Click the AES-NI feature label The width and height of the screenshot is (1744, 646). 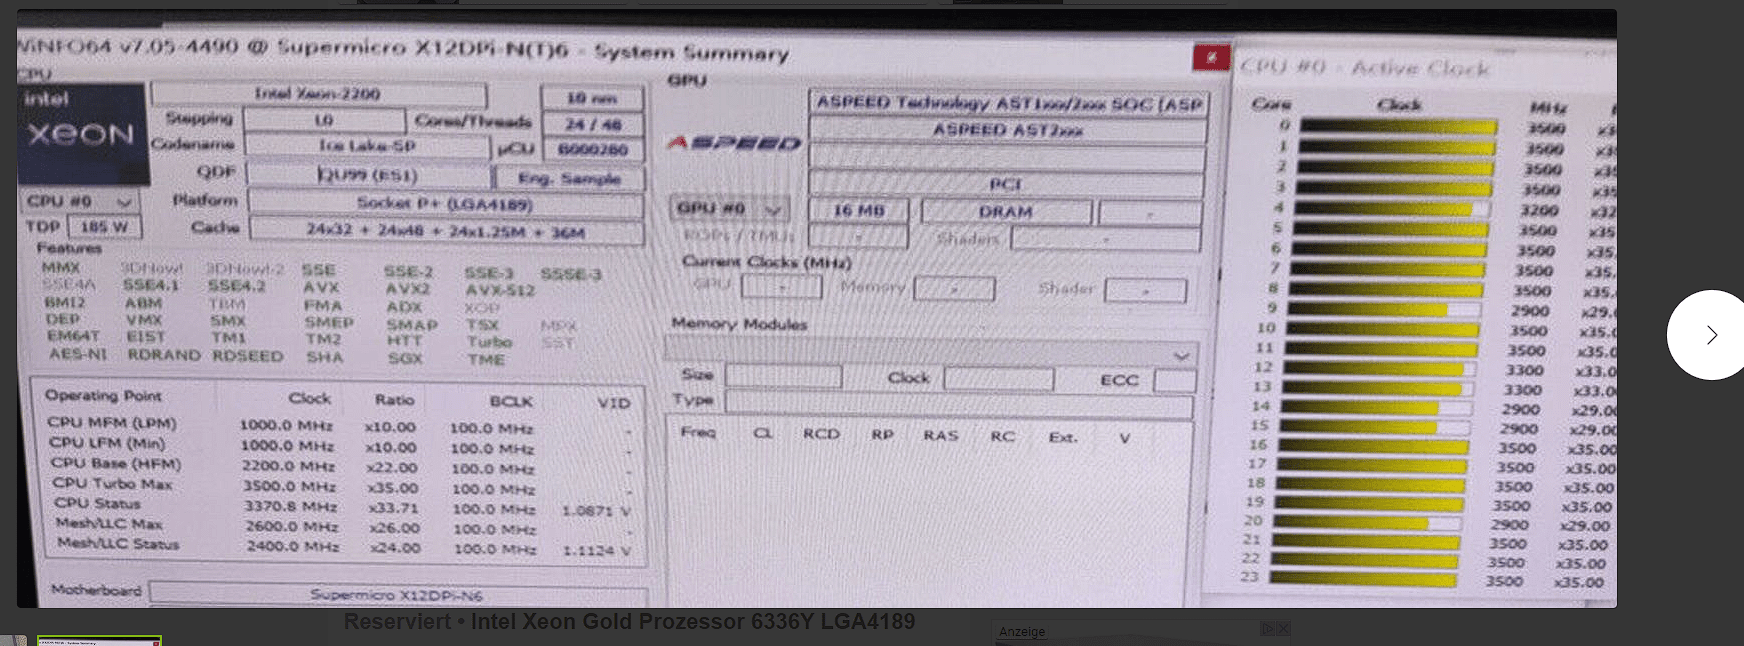click(78, 354)
